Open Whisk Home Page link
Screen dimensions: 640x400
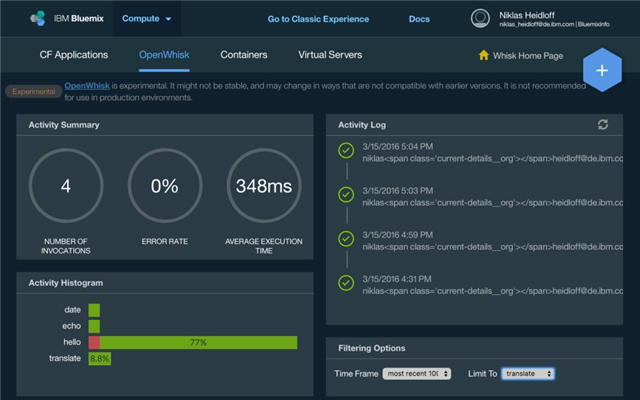coord(528,56)
